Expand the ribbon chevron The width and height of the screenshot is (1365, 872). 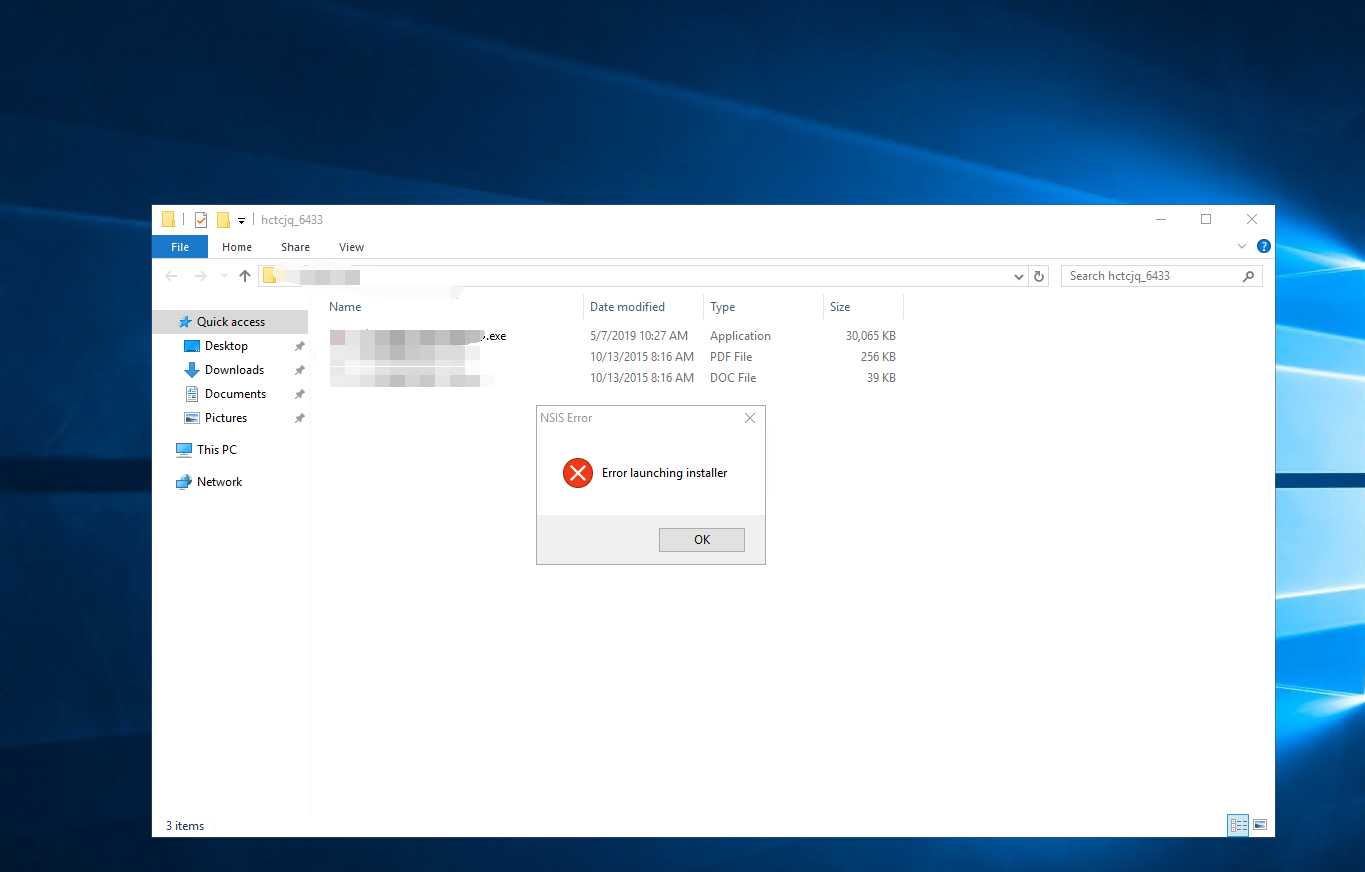(1242, 246)
